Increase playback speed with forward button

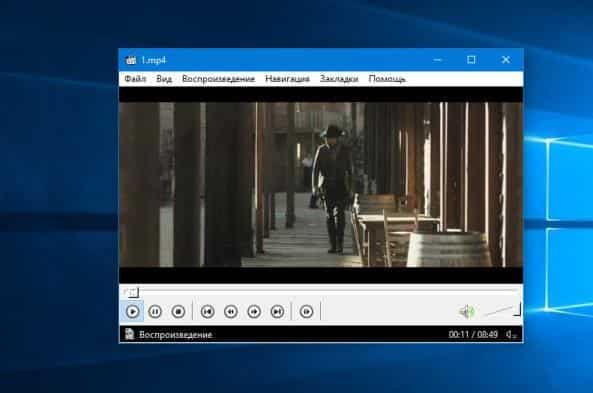point(254,312)
